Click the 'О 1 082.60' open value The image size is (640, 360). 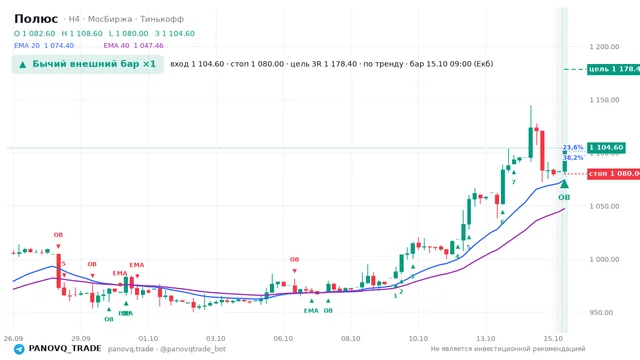(x=34, y=33)
